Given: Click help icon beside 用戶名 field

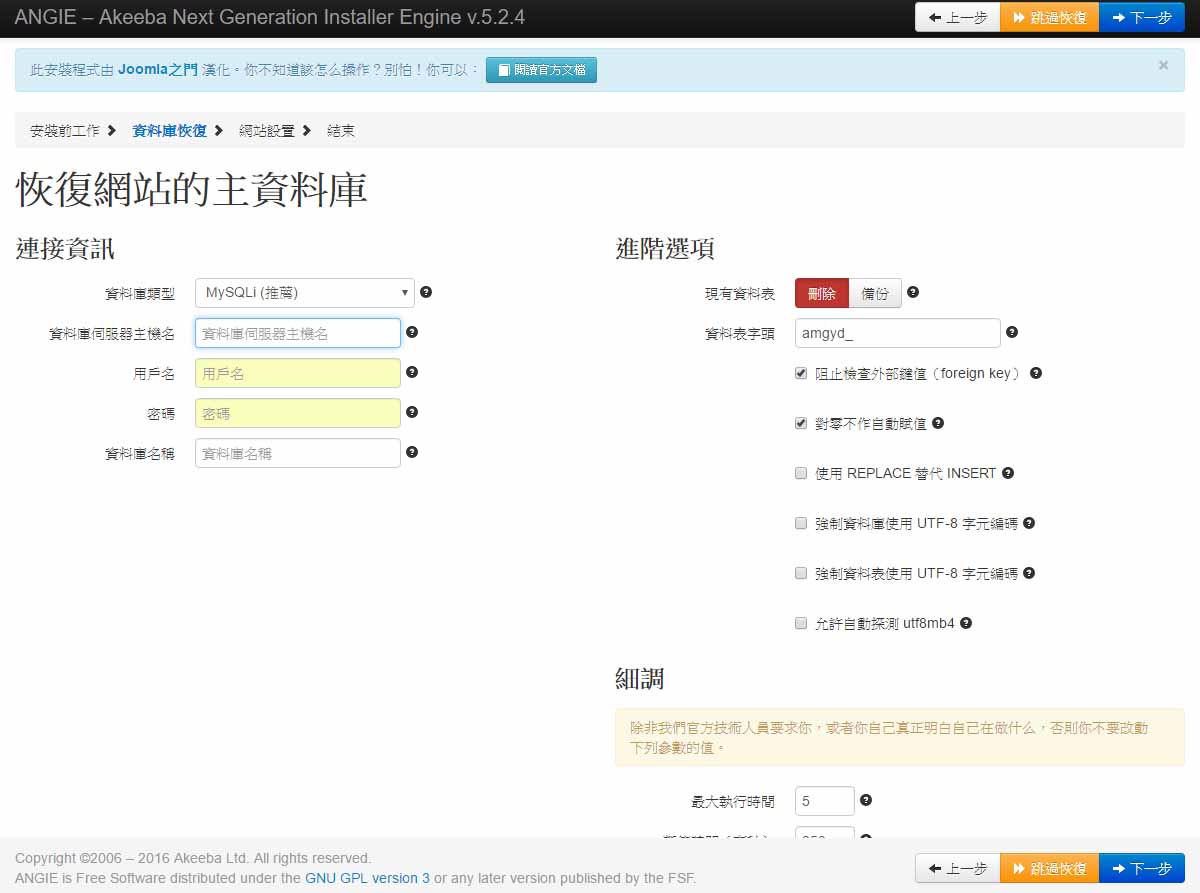Looking at the screenshot, I should pyautogui.click(x=412, y=372).
